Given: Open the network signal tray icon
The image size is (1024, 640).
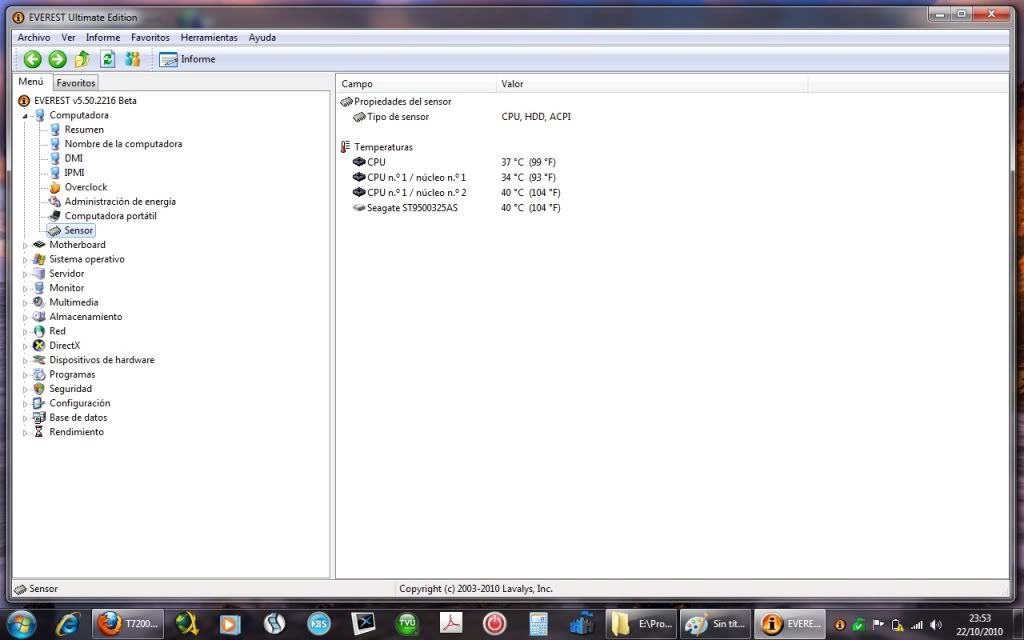Looking at the screenshot, I should pos(917,625).
